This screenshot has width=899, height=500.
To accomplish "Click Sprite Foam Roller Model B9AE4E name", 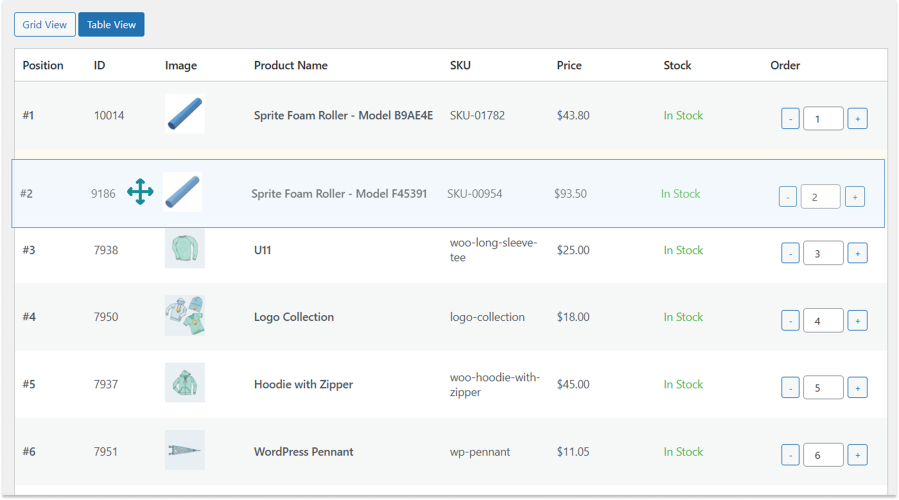I will [343, 115].
